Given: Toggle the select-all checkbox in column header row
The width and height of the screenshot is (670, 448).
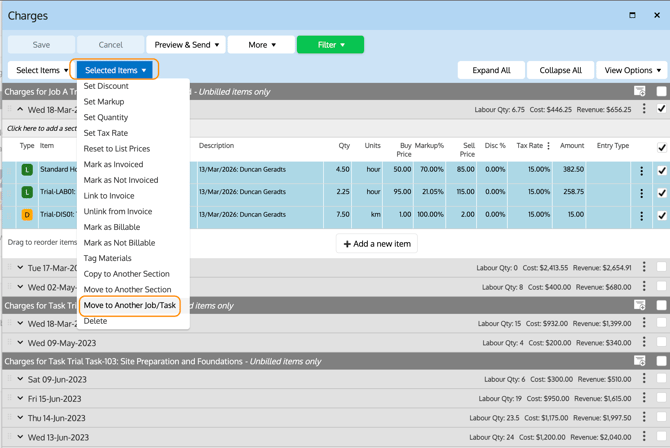Looking at the screenshot, I should click(661, 147).
